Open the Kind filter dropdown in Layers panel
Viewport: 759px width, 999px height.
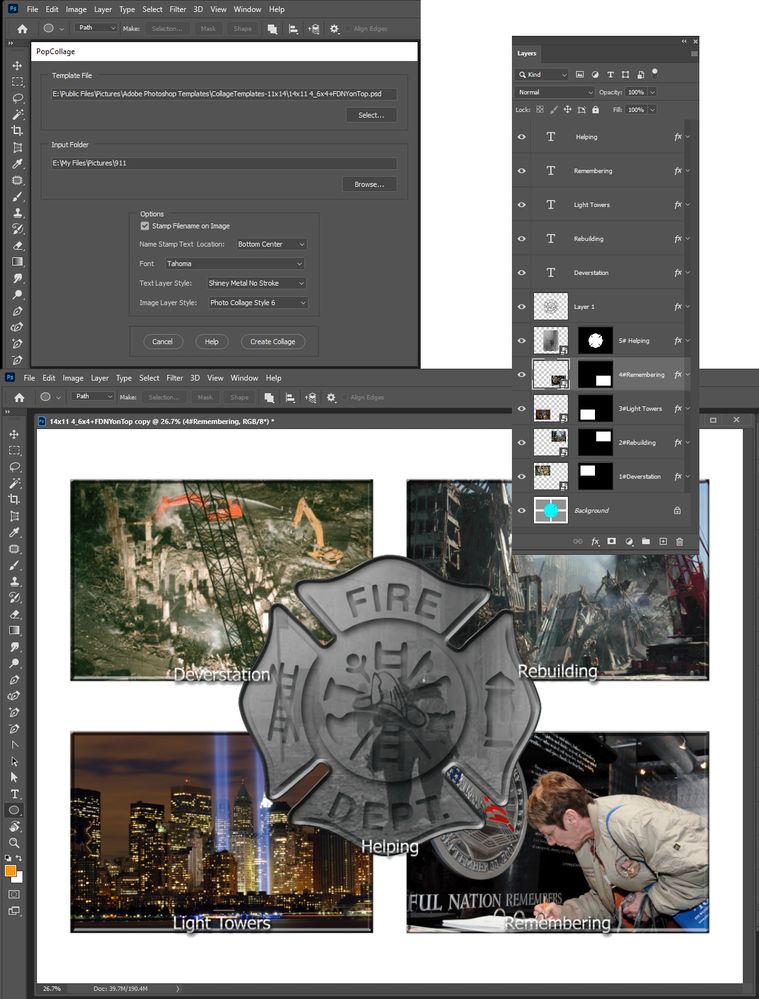(x=543, y=75)
